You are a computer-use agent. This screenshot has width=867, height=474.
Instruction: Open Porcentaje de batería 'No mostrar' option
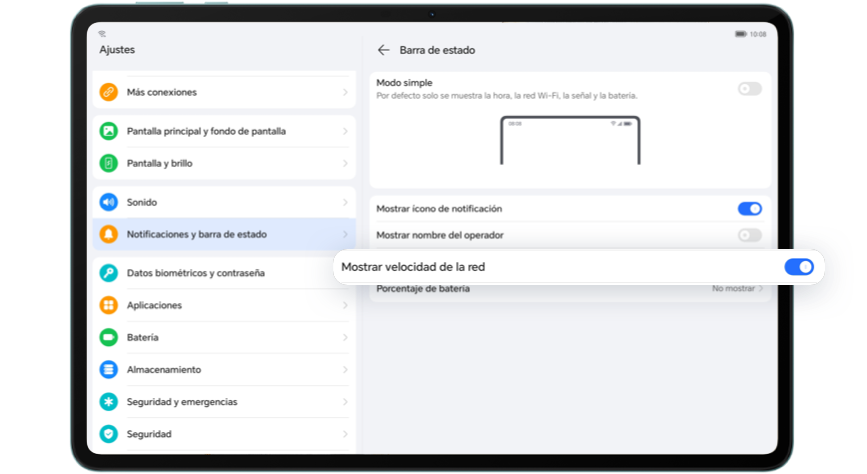(738, 289)
